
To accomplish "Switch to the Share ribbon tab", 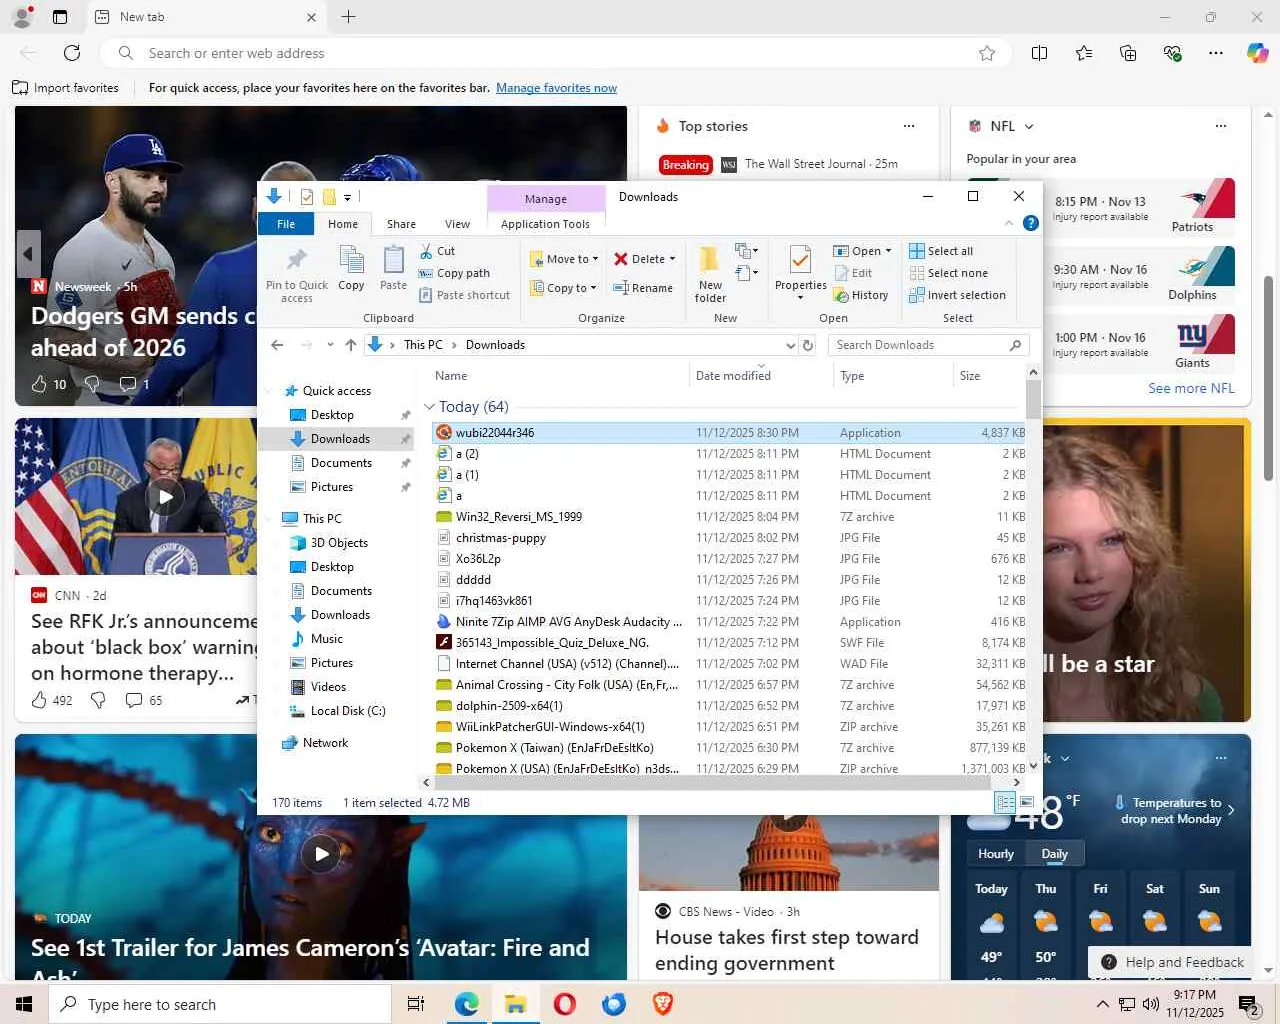I will pyautogui.click(x=401, y=224).
